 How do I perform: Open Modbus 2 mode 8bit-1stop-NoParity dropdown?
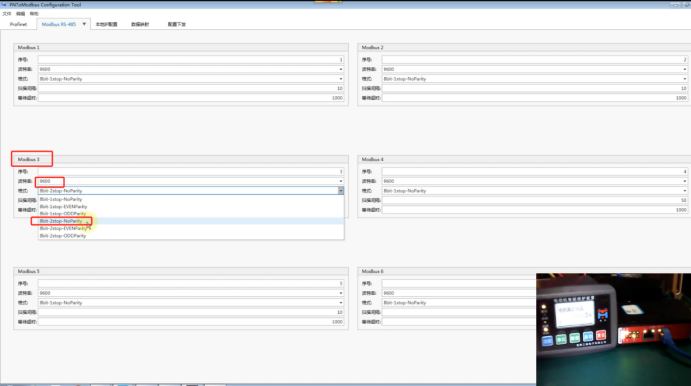[x=535, y=79]
